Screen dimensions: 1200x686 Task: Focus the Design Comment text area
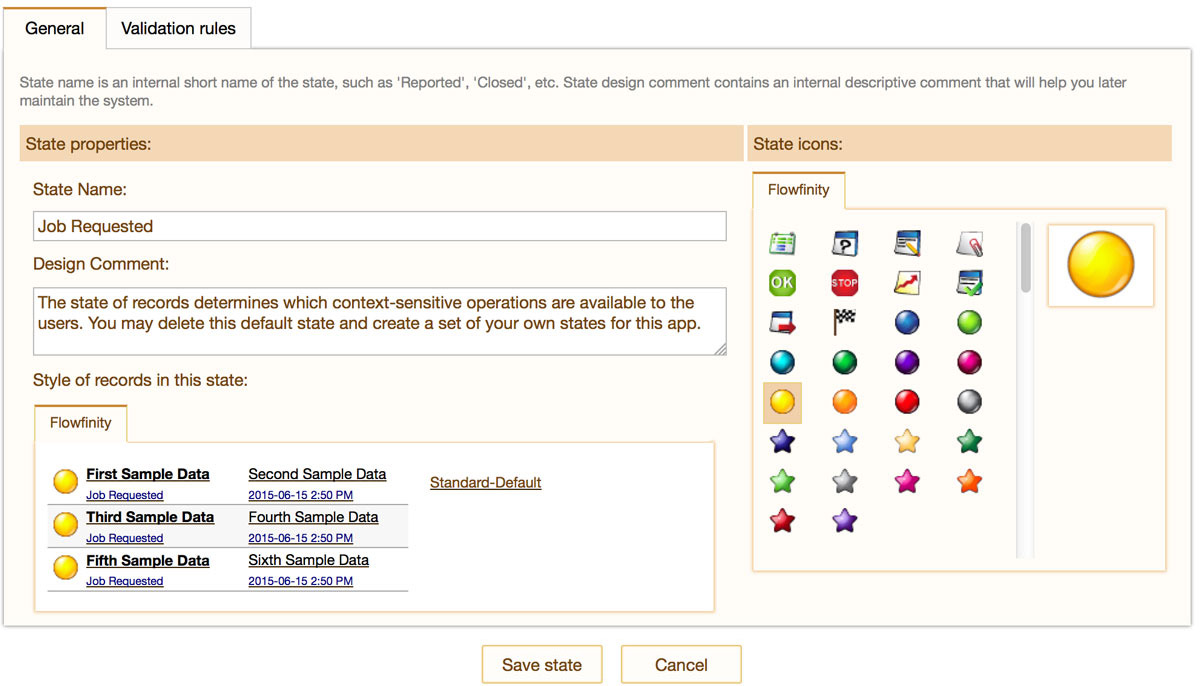coord(379,321)
